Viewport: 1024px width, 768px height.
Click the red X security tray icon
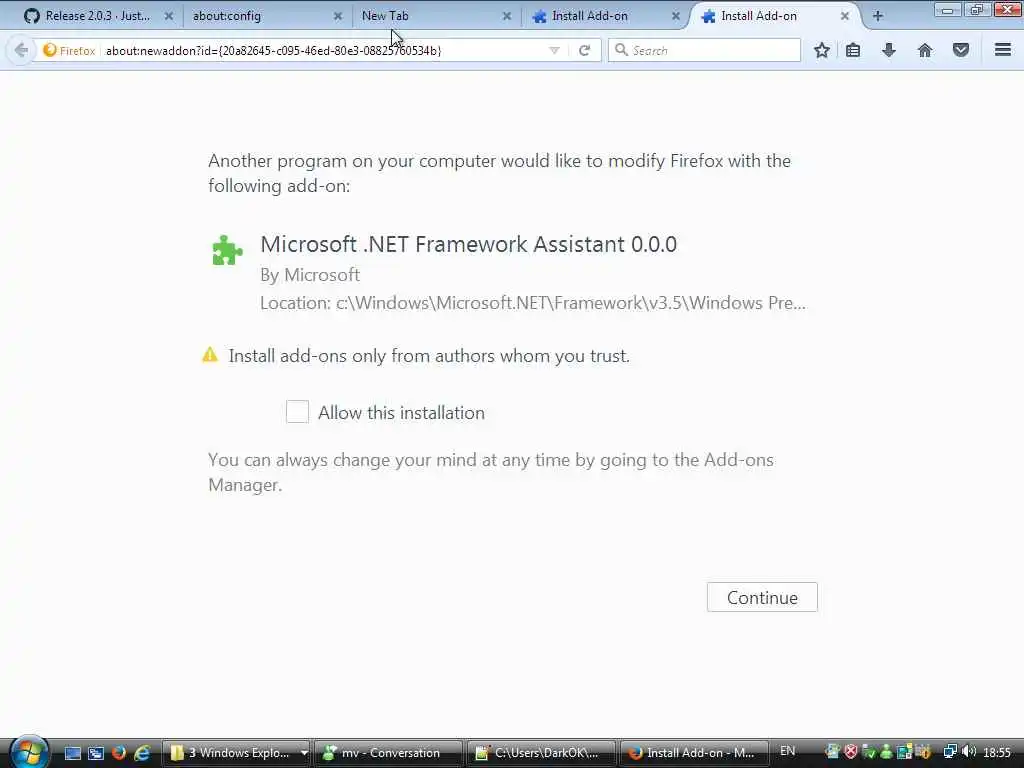coord(850,752)
